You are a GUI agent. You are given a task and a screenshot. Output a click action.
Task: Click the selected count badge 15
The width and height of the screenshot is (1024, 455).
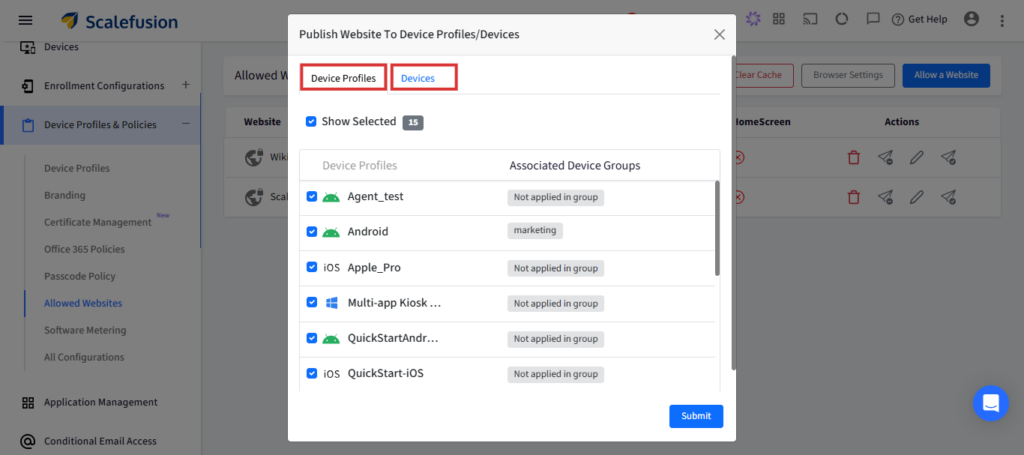click(x=413, y=123)
